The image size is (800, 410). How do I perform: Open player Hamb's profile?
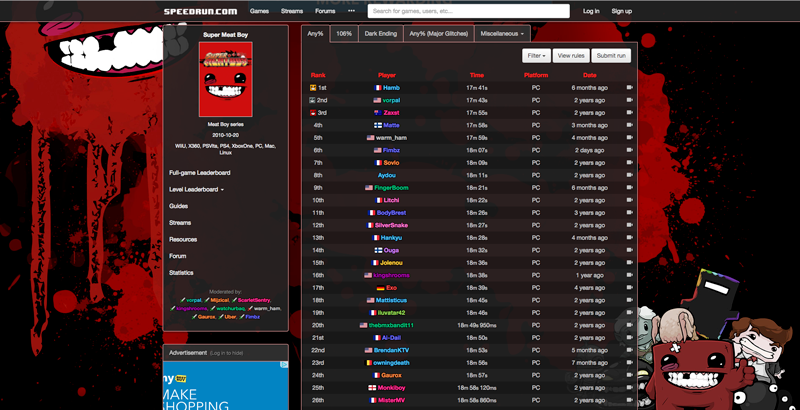coord(391,88)
